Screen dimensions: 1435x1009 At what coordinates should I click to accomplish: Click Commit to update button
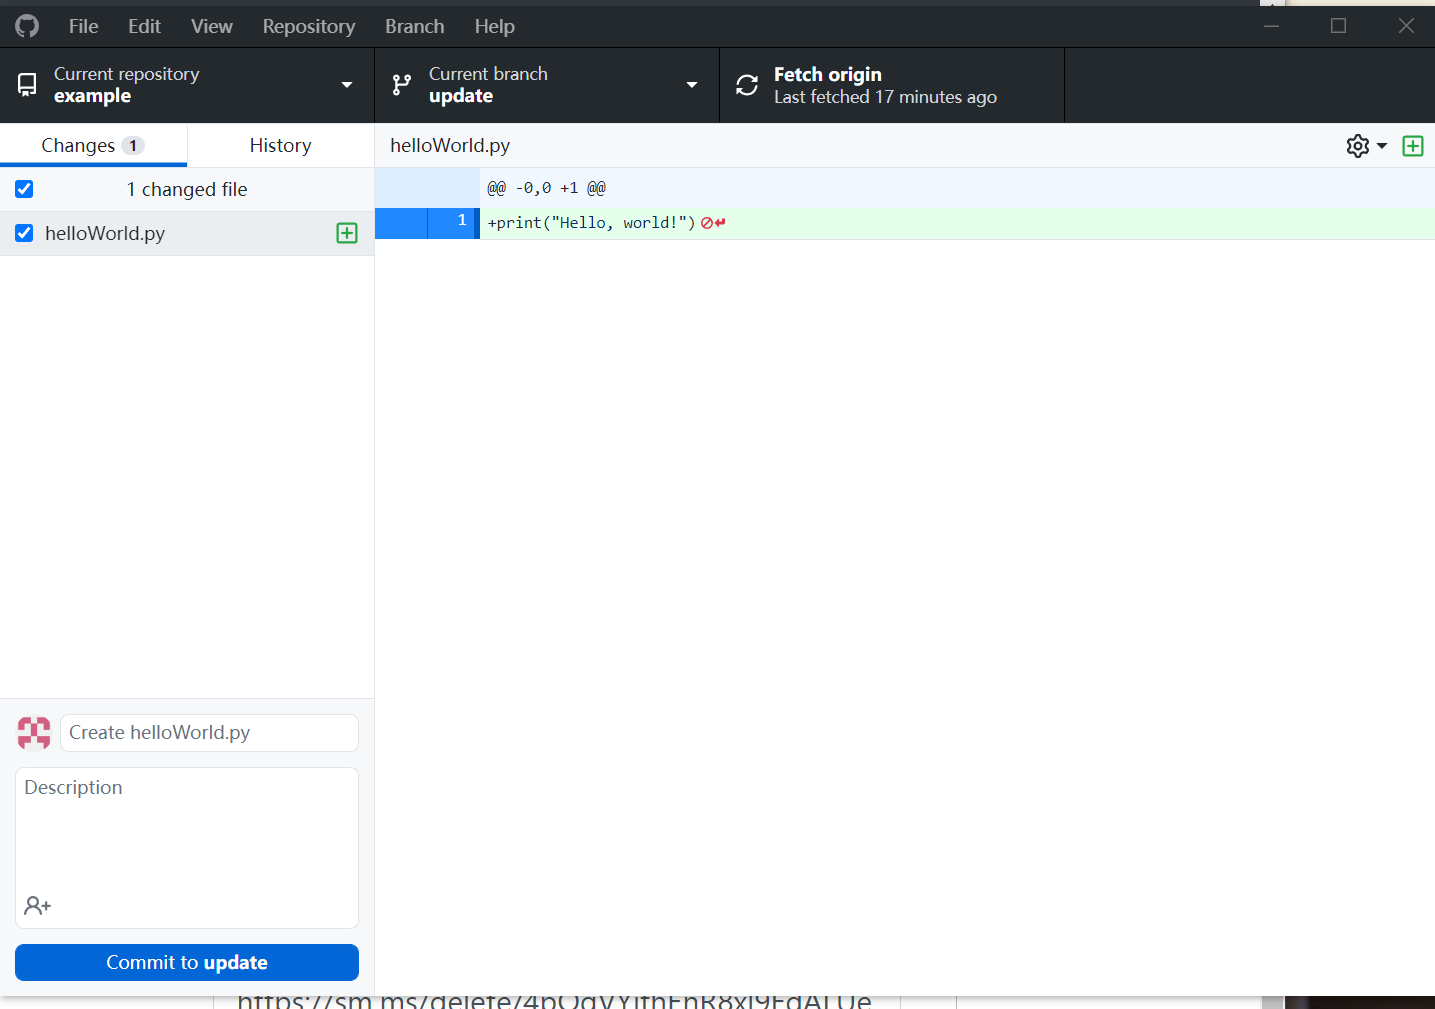point(187,962)
